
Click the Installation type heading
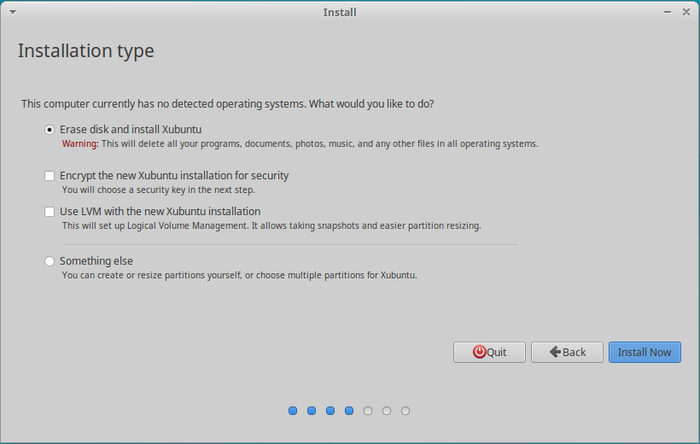tap(86, 51)
